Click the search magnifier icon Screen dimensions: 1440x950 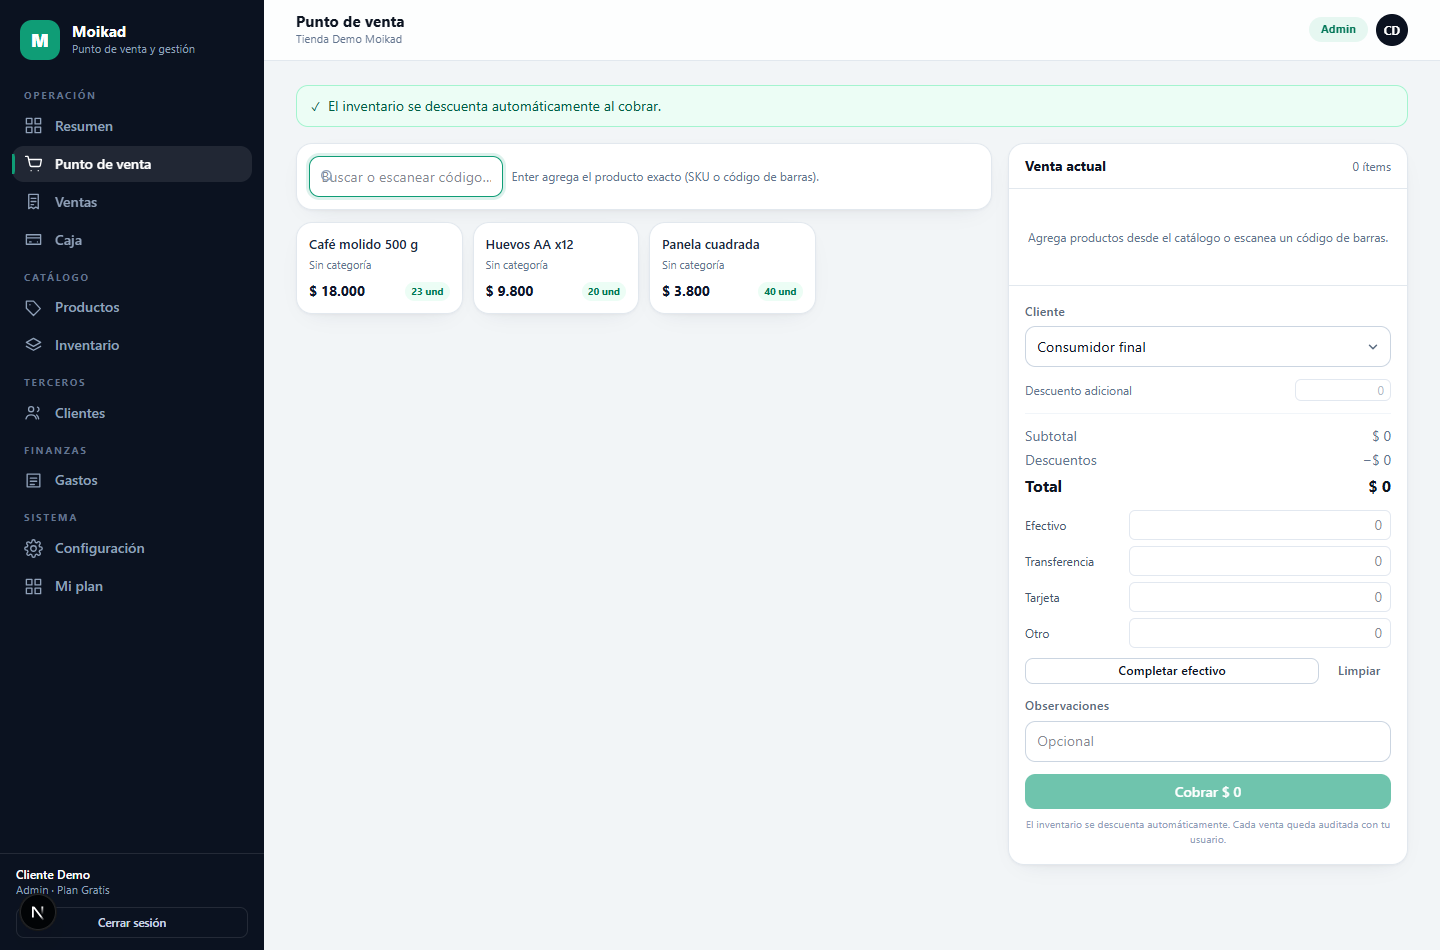326,176
